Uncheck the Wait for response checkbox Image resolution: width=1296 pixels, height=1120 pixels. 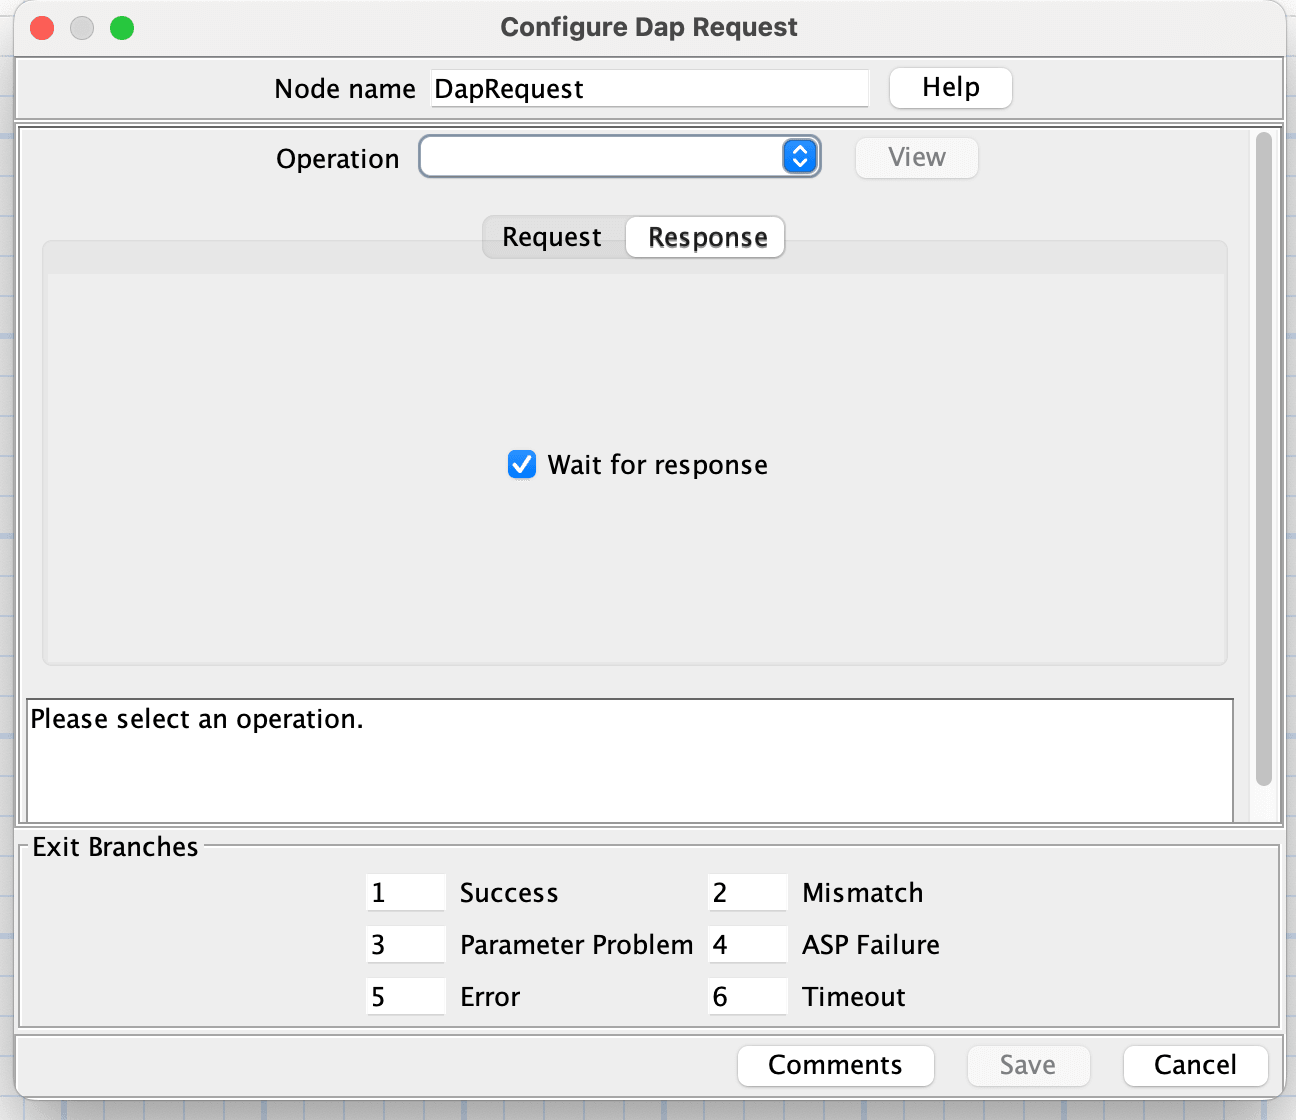pos(521,464)
